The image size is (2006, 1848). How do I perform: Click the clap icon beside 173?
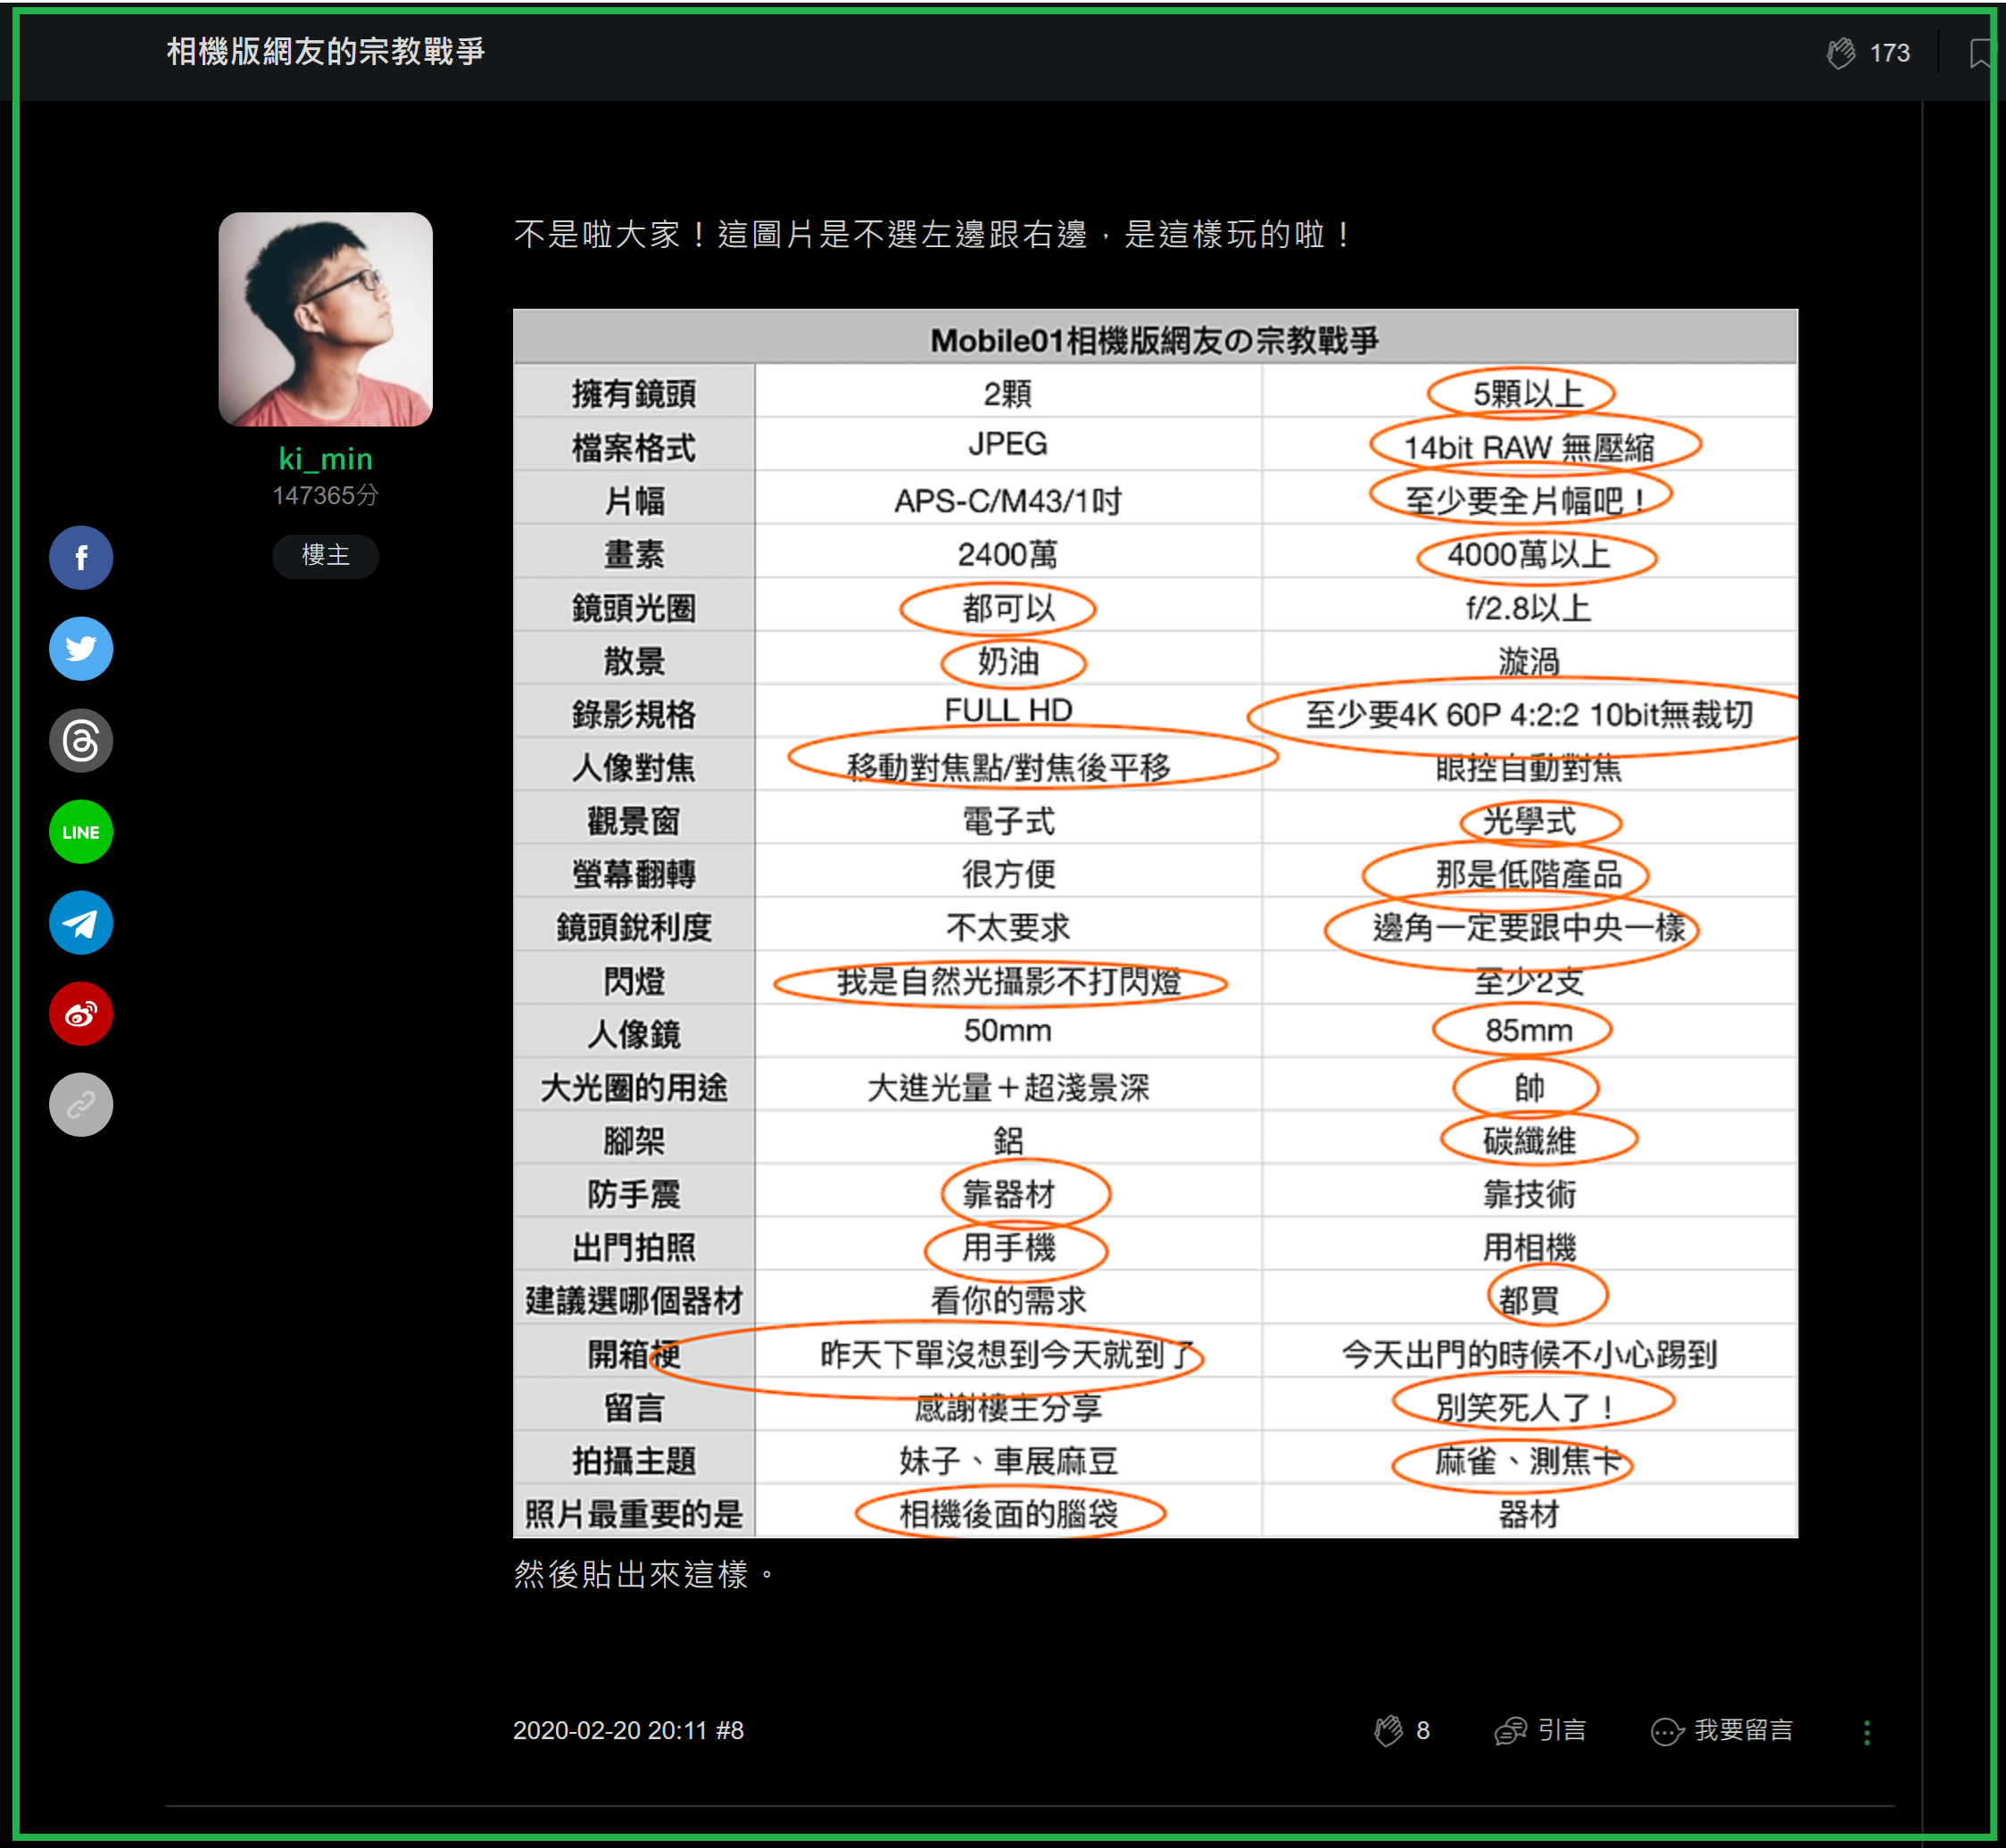pos(1841,52)
